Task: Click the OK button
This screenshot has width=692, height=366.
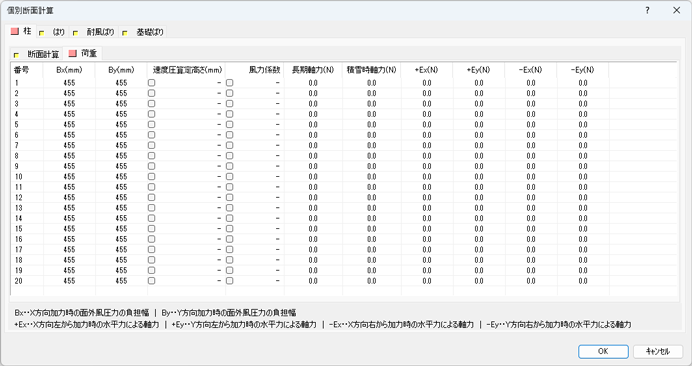Action: pos(603,351)
